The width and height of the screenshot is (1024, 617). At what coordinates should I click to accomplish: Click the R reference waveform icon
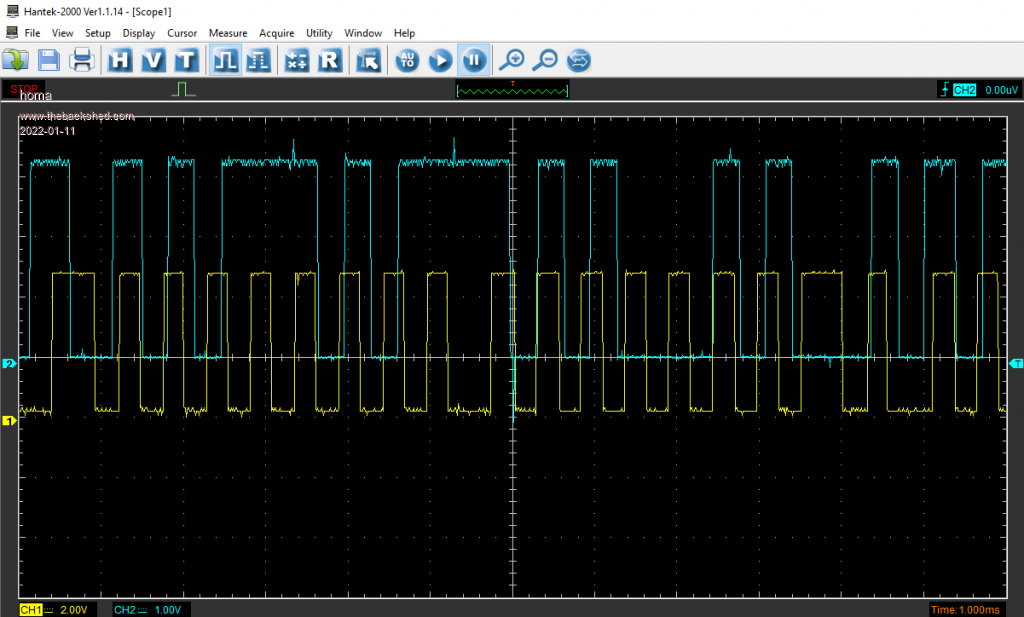point(329,60)
